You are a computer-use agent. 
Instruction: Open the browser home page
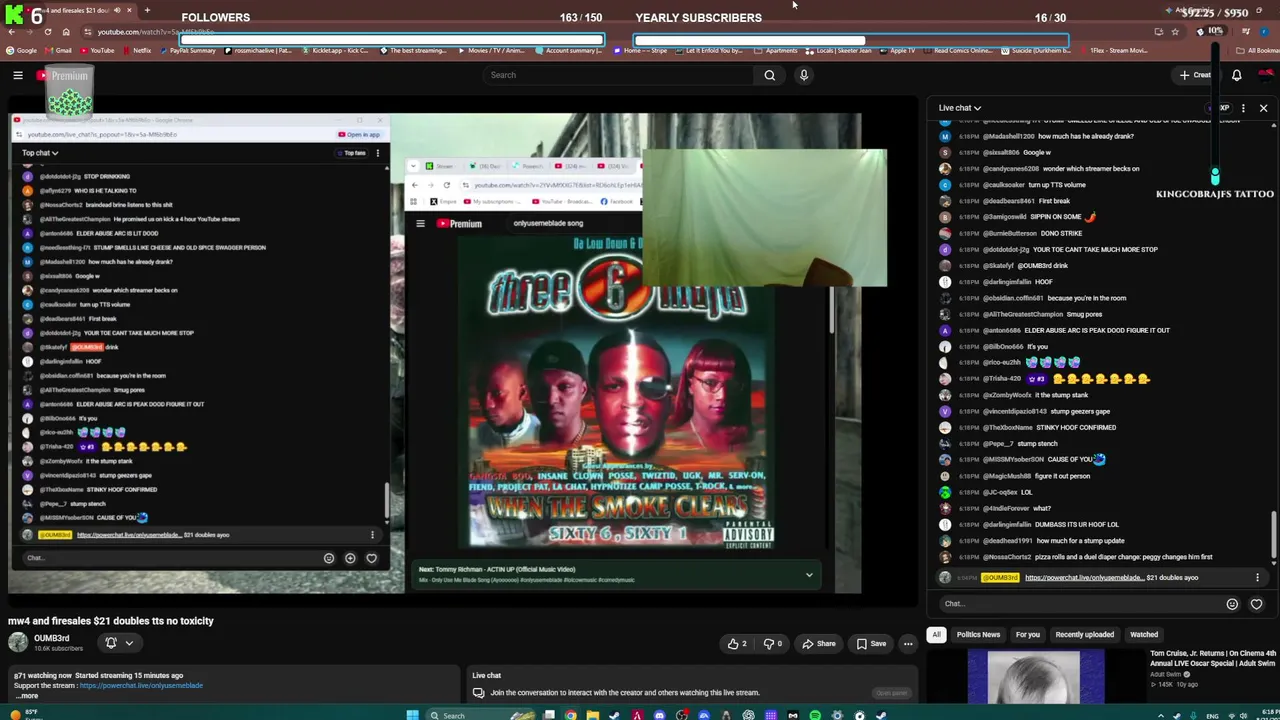pyautogui.click(x=66, y=32)
